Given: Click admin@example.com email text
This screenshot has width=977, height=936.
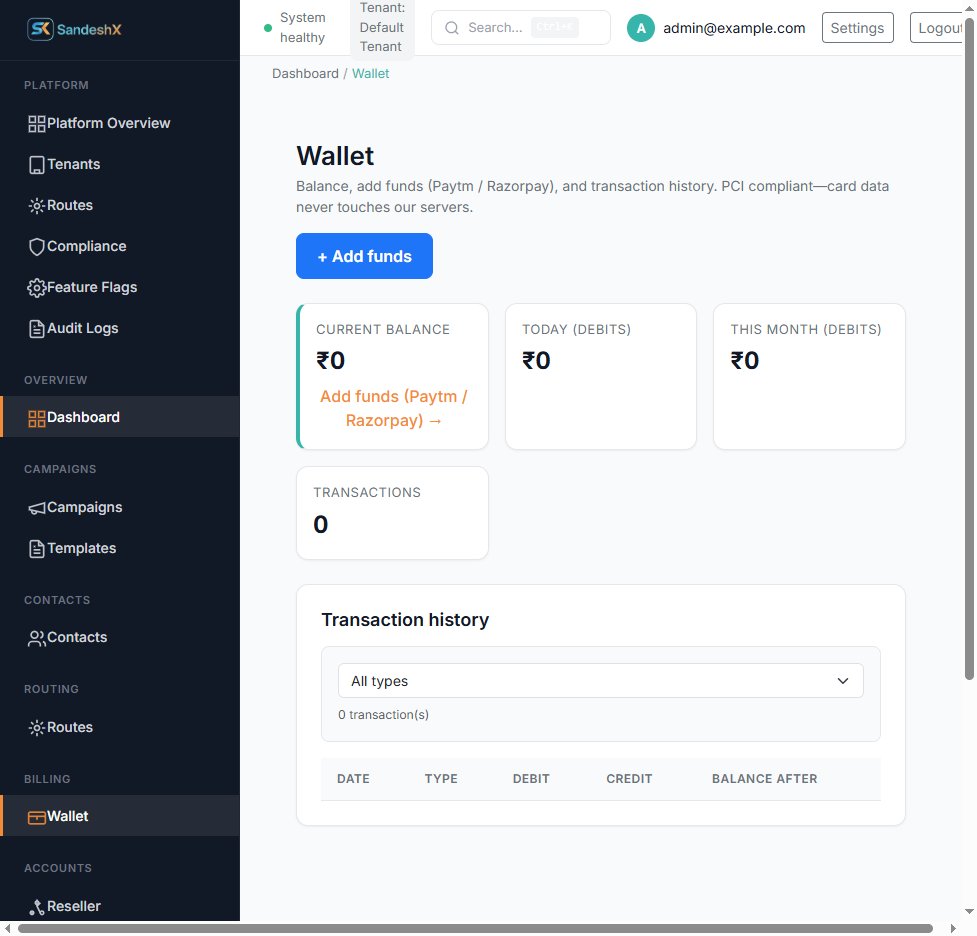Looking at the screenshot, I should [734, 28].
